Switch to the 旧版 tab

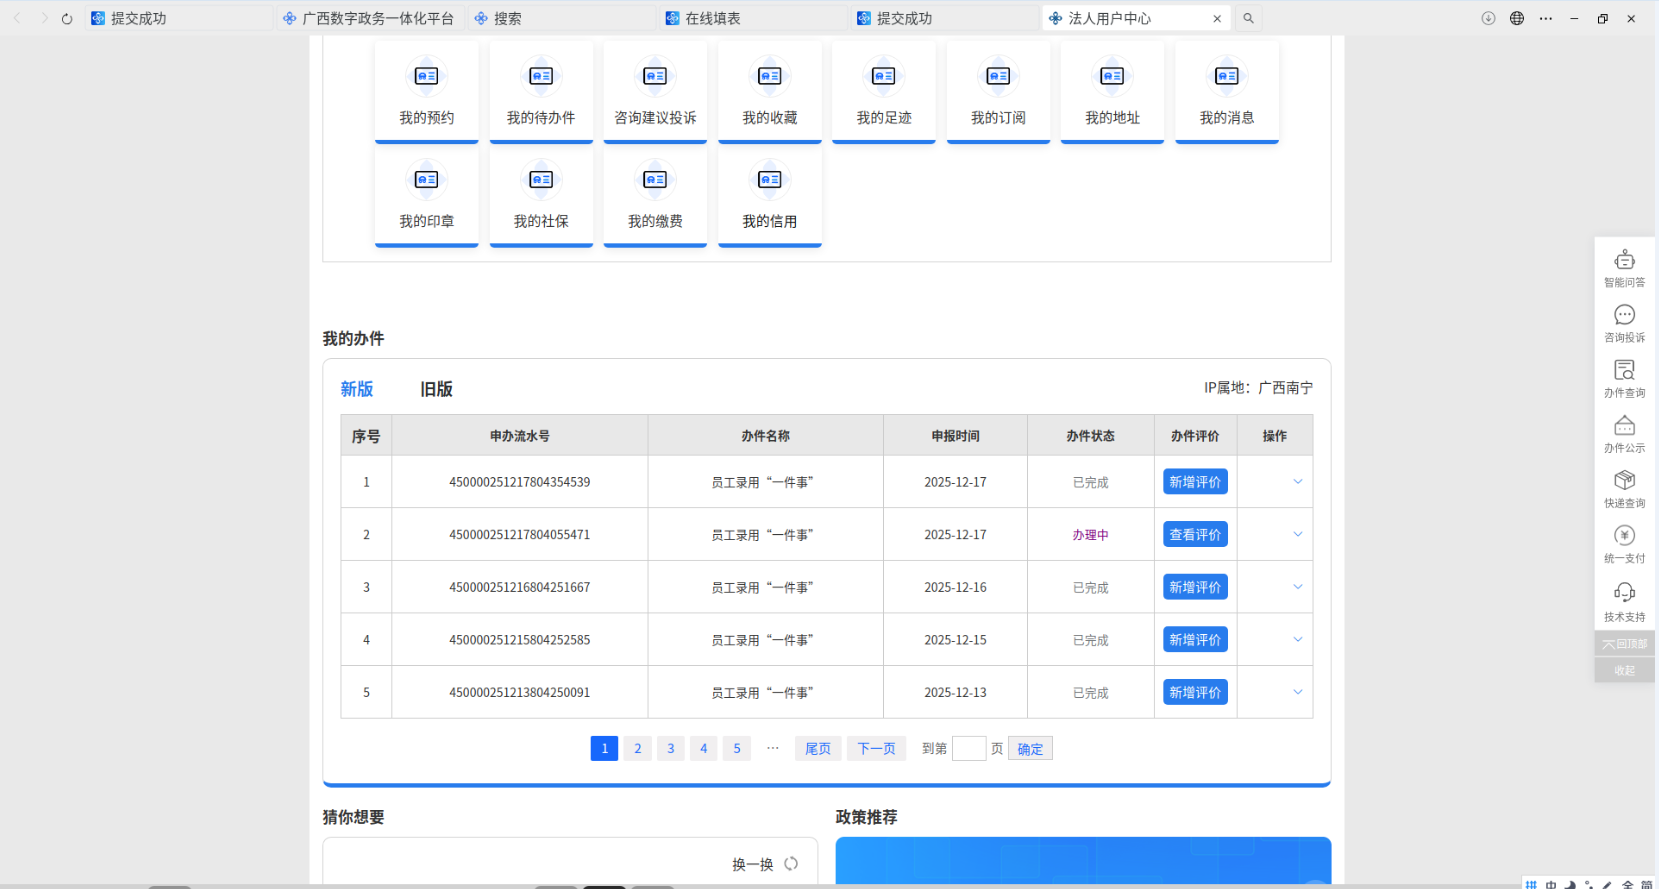point(436,389)
